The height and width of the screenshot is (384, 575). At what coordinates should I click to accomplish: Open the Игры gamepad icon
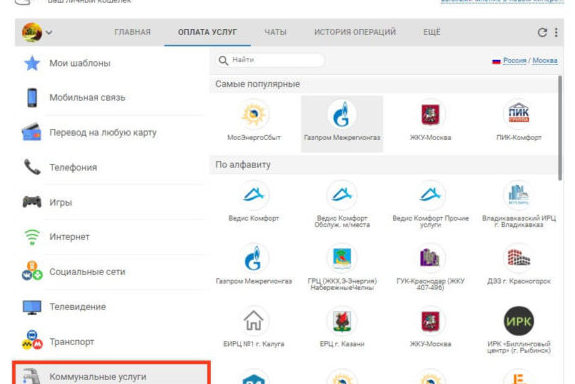[x=32, y=202]
